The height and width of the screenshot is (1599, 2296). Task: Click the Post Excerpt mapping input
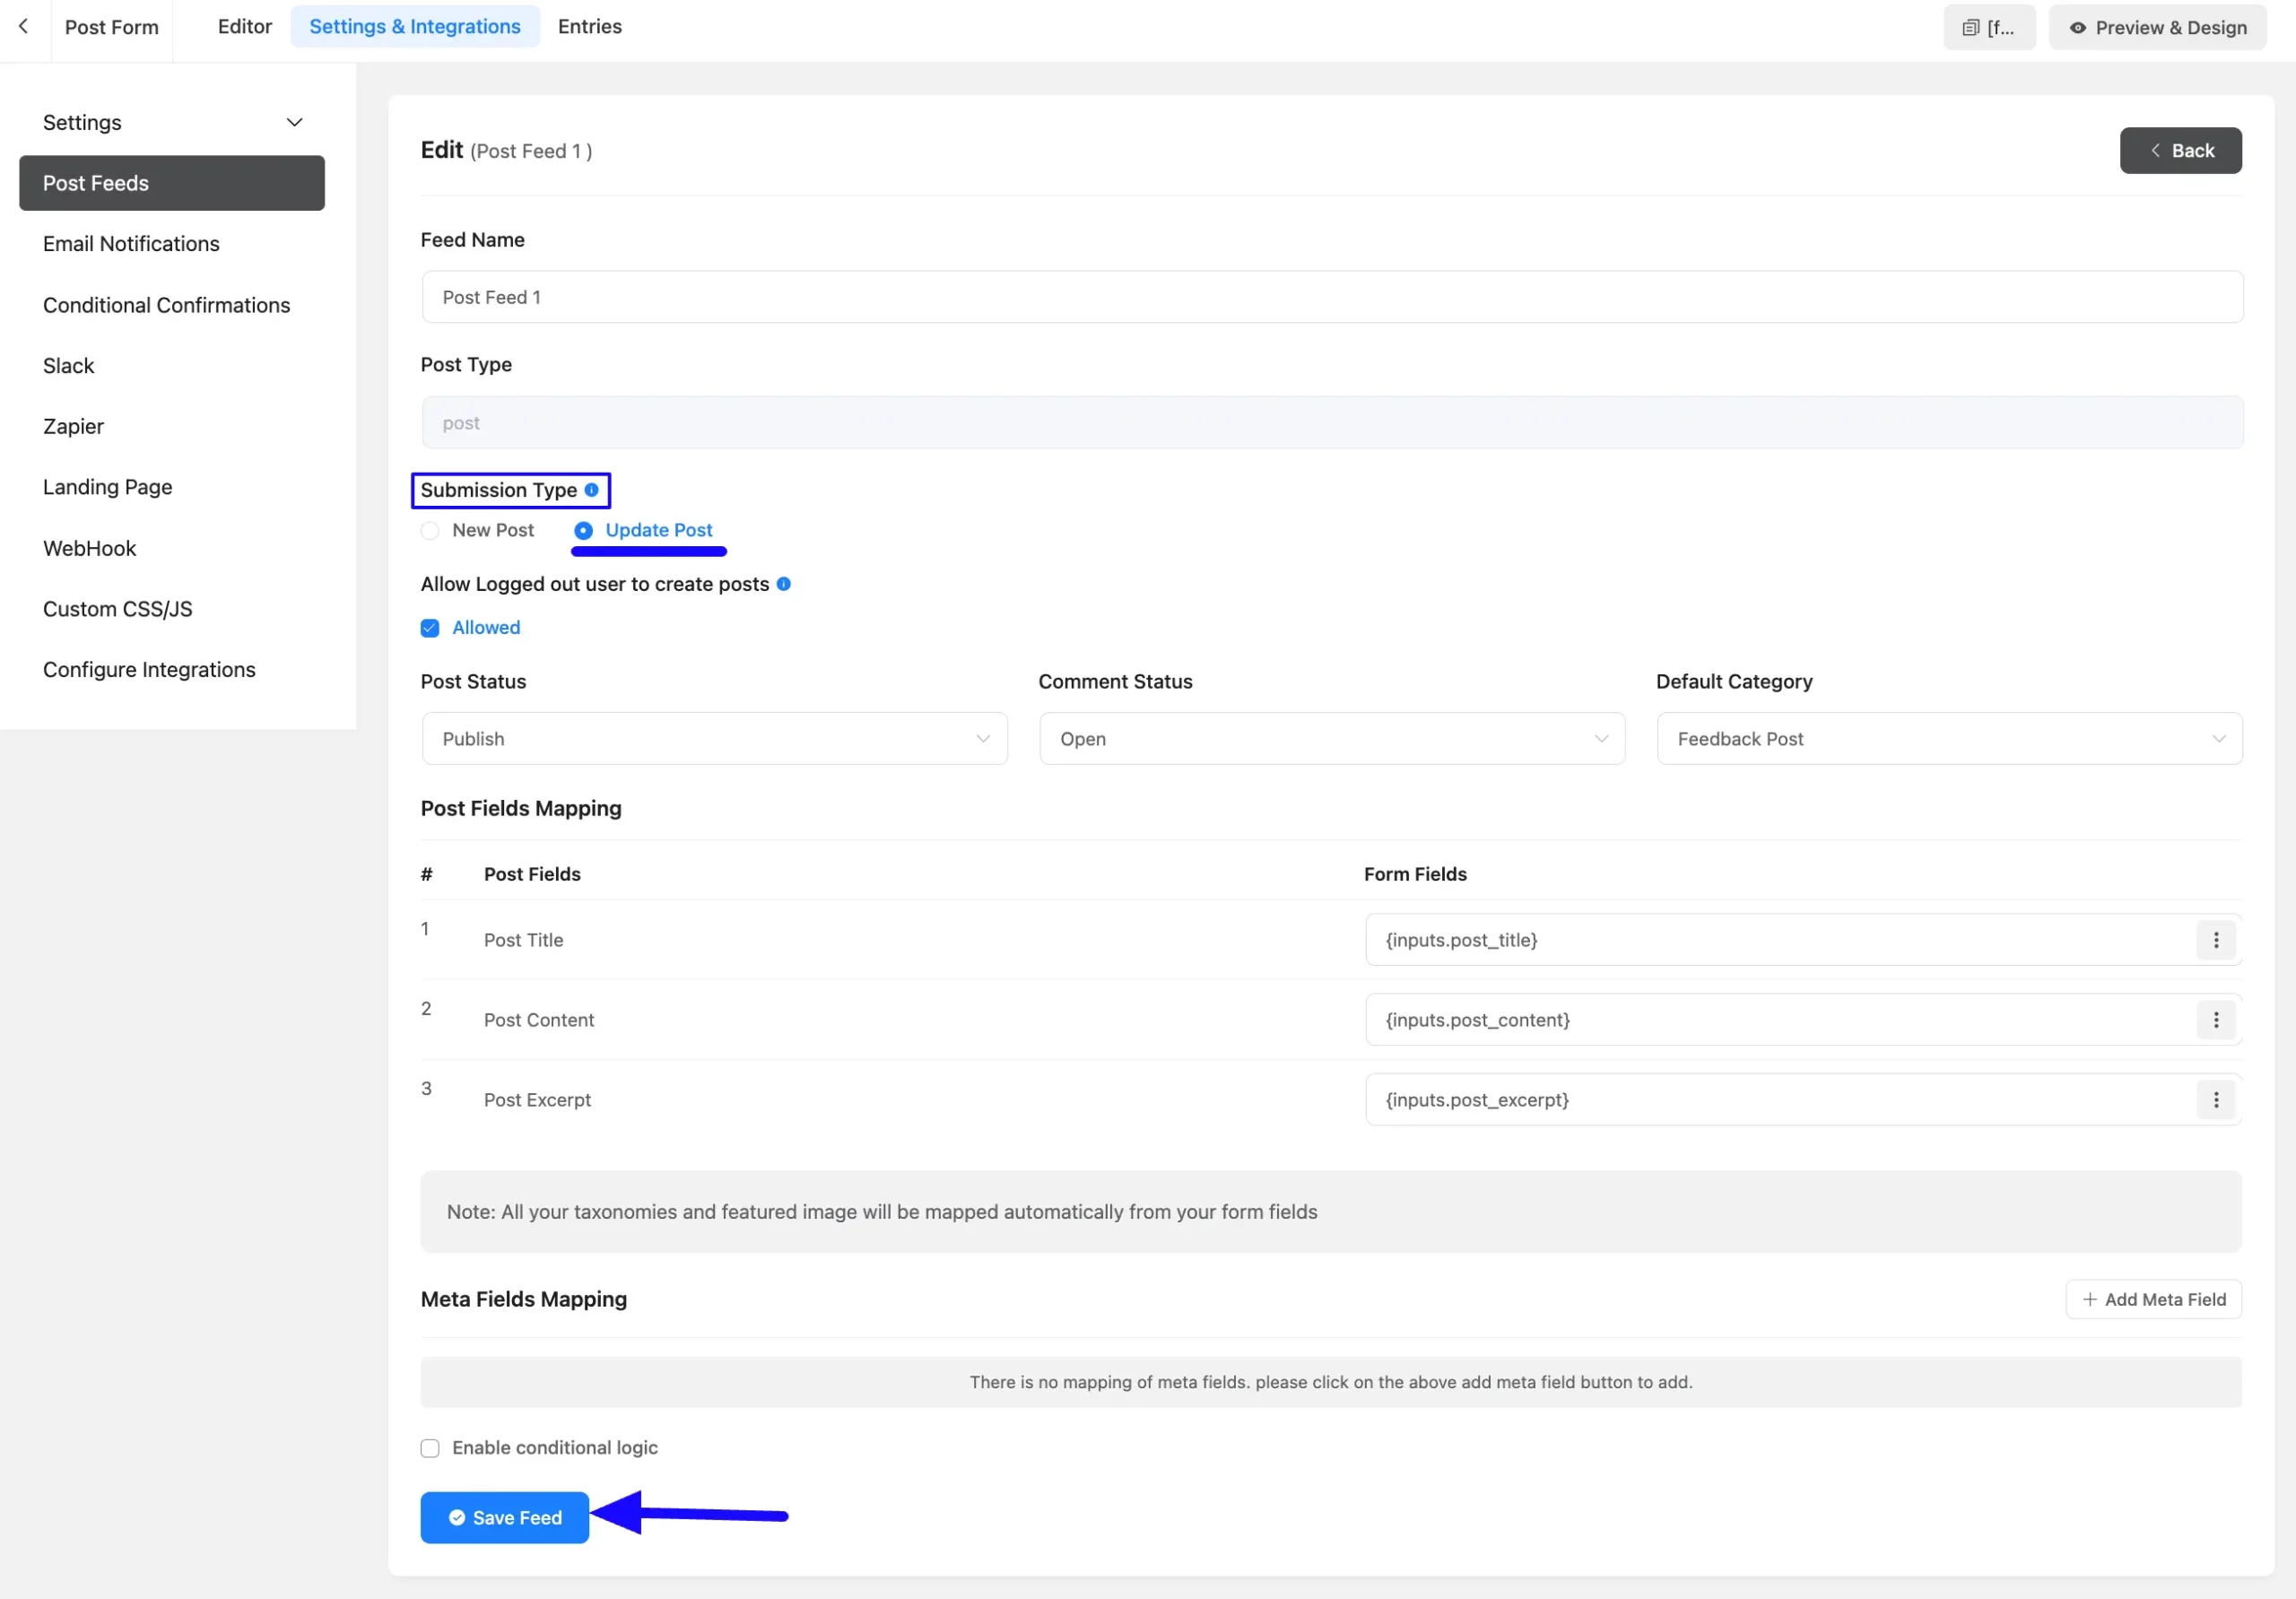tap(1780, 1100)
